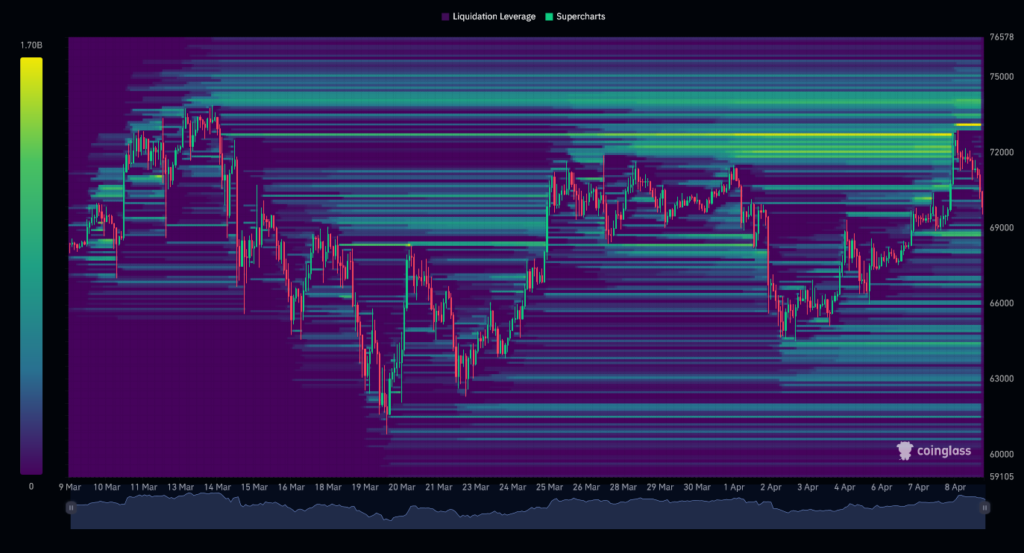Screen dimensions: 1024x553
Task: Click the left range slider handle
Action: pyautogui.click(x=71, y=507)
